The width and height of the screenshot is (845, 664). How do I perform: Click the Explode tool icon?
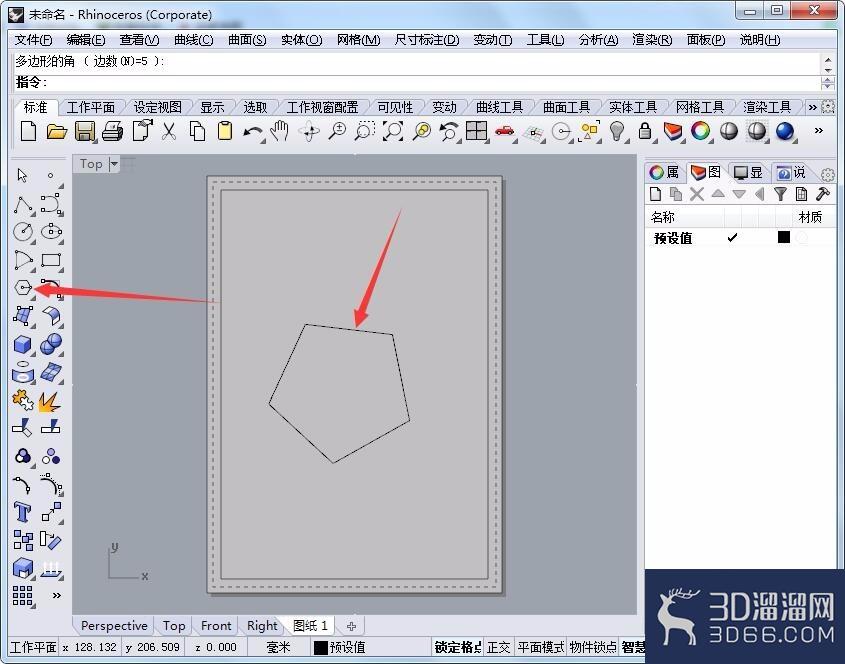click(50, 401)
